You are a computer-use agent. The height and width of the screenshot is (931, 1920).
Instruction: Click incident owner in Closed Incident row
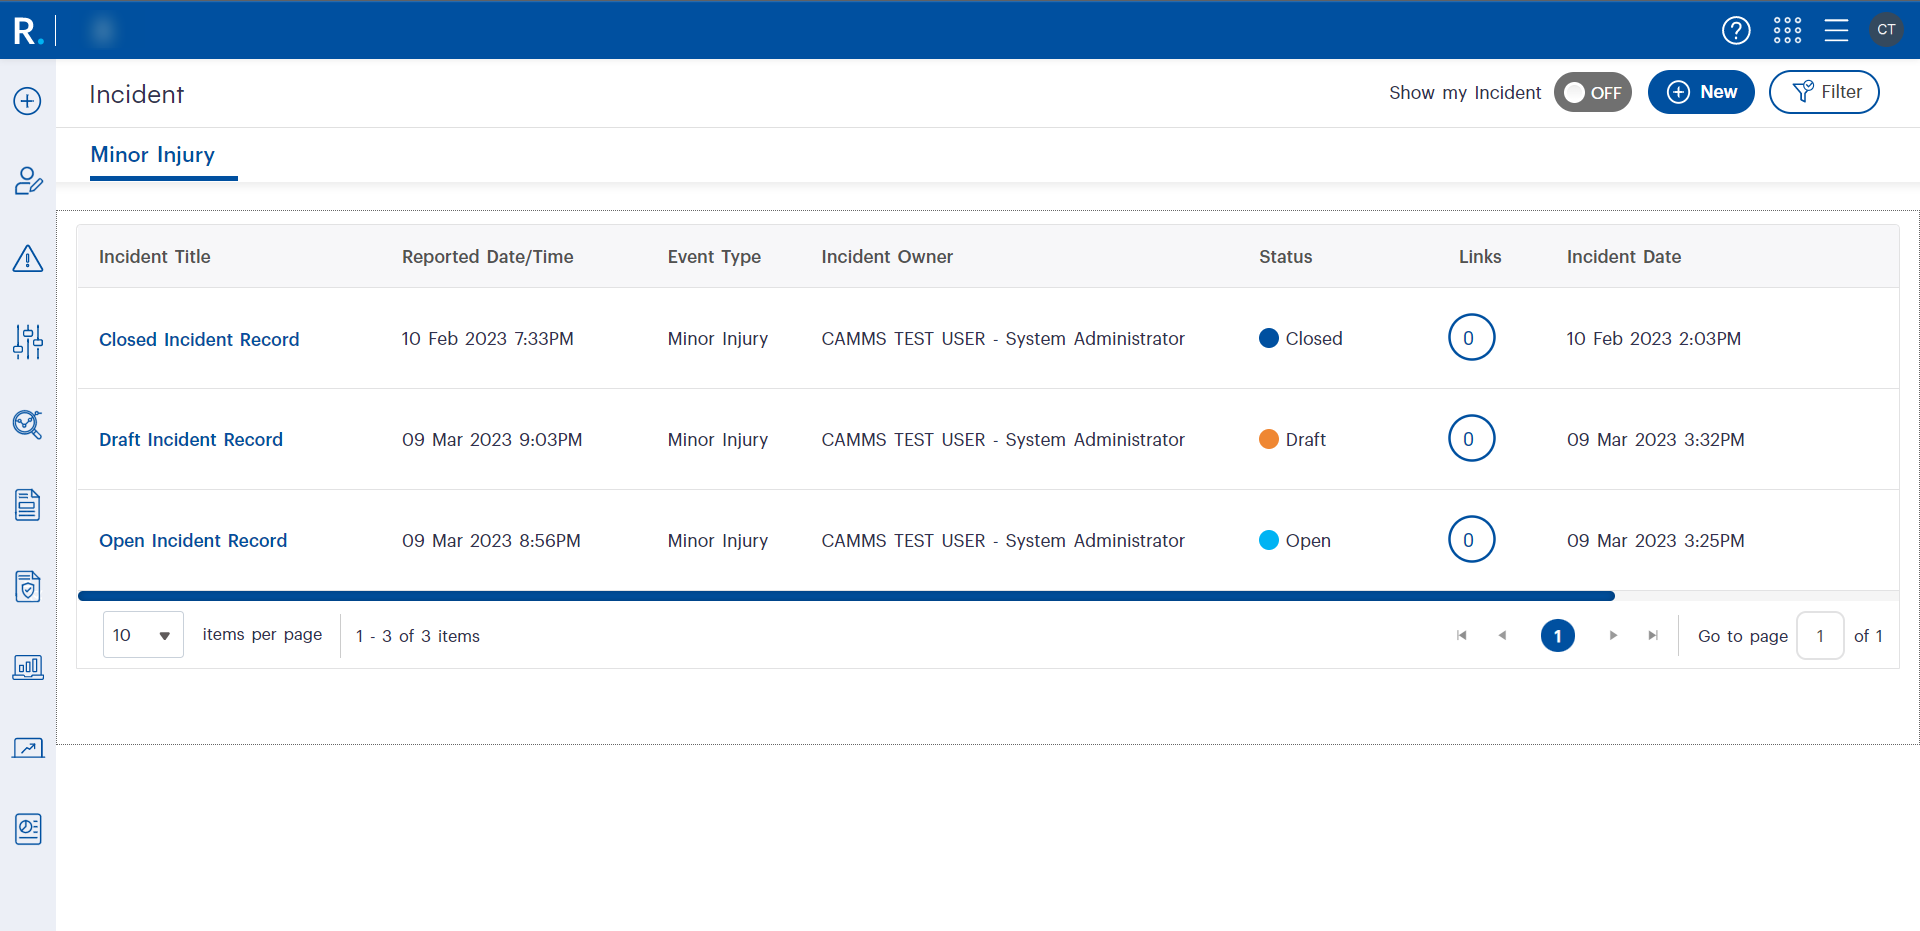pyautogui.click(x=1003, y=339)
